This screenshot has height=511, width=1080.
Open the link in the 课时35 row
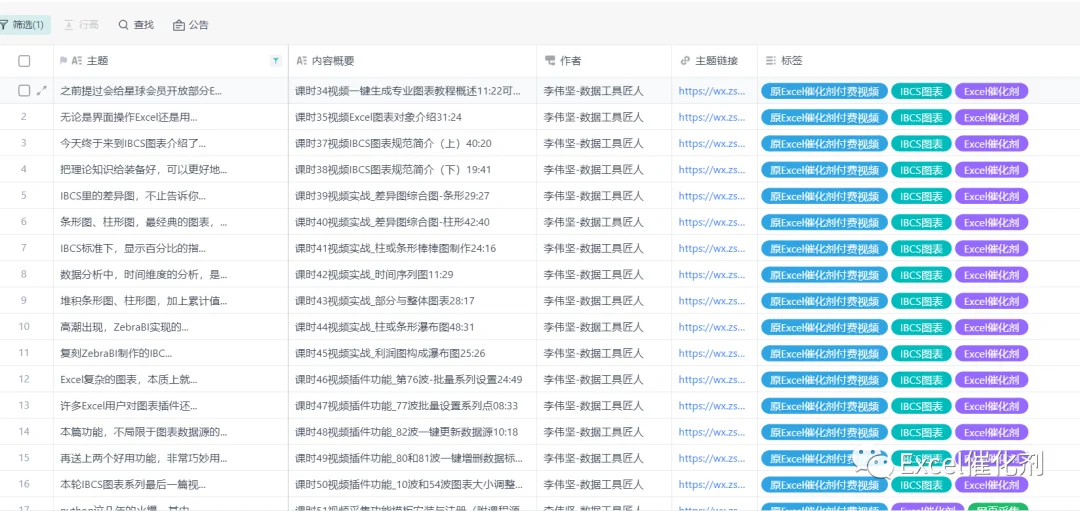point(712,117)
